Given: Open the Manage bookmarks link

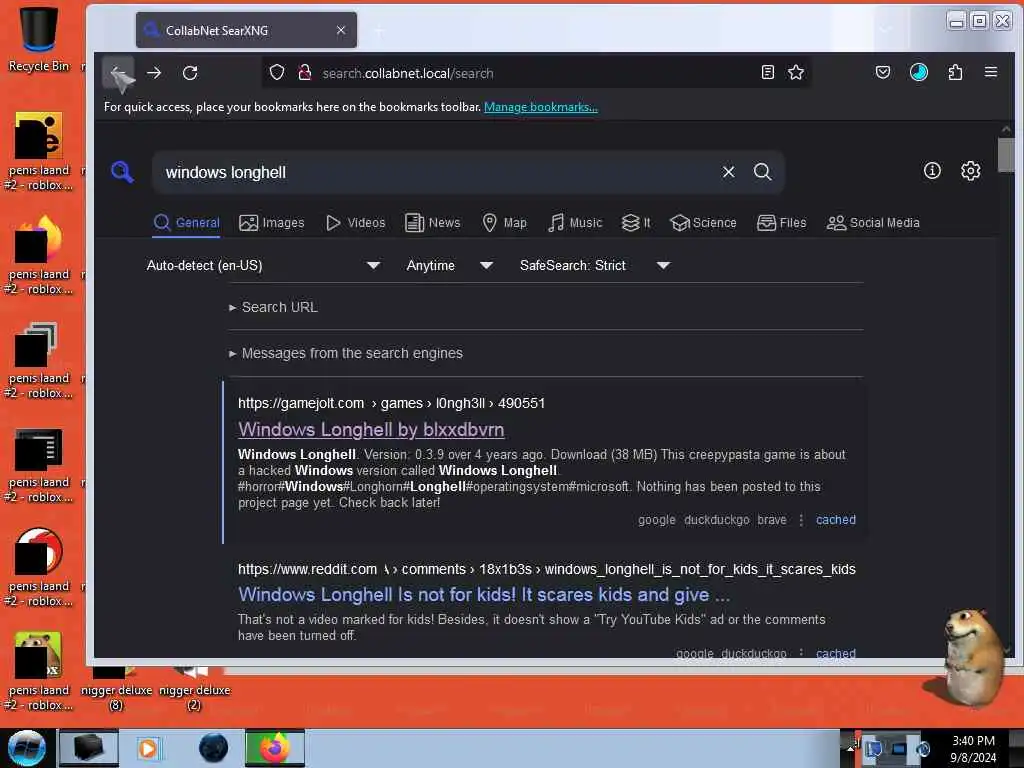Looking at the screenshot, I should 541,107.
